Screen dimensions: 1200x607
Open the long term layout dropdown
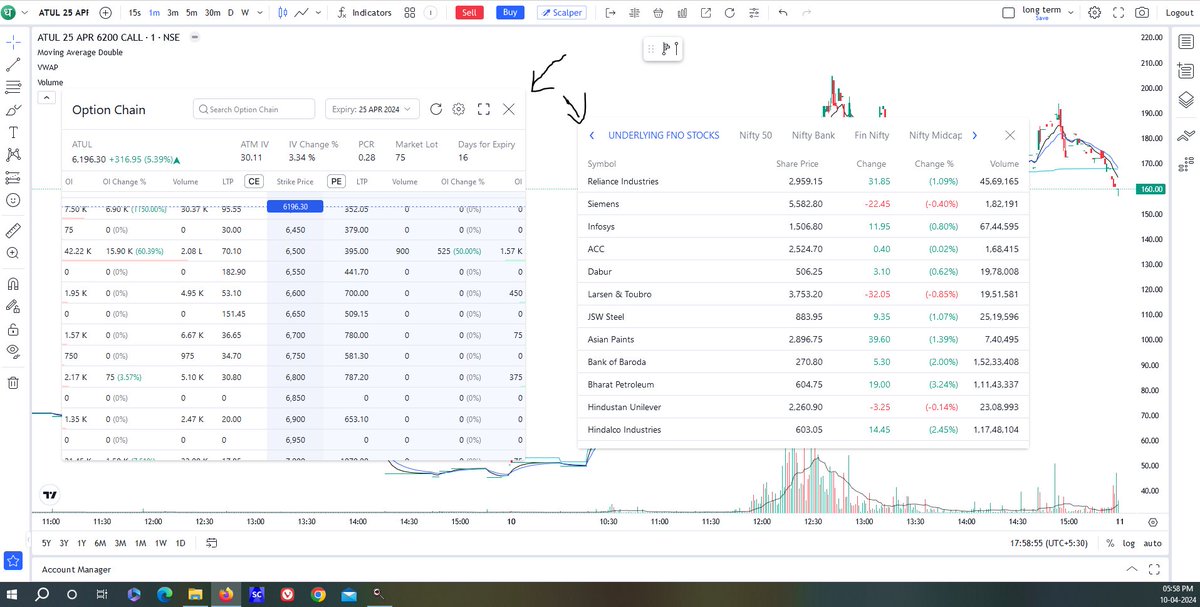click(x=1072, y=13)
